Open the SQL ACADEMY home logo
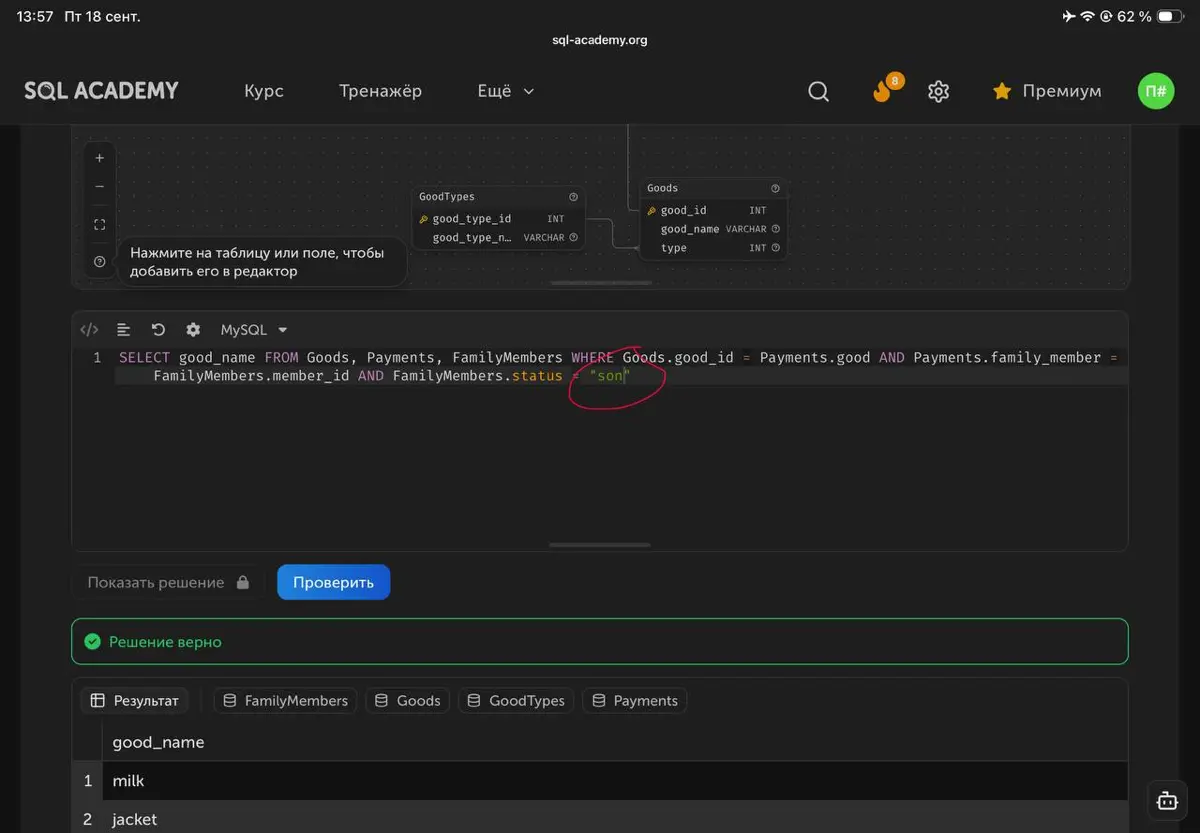1200x833 pixels. tap(101, 91)
